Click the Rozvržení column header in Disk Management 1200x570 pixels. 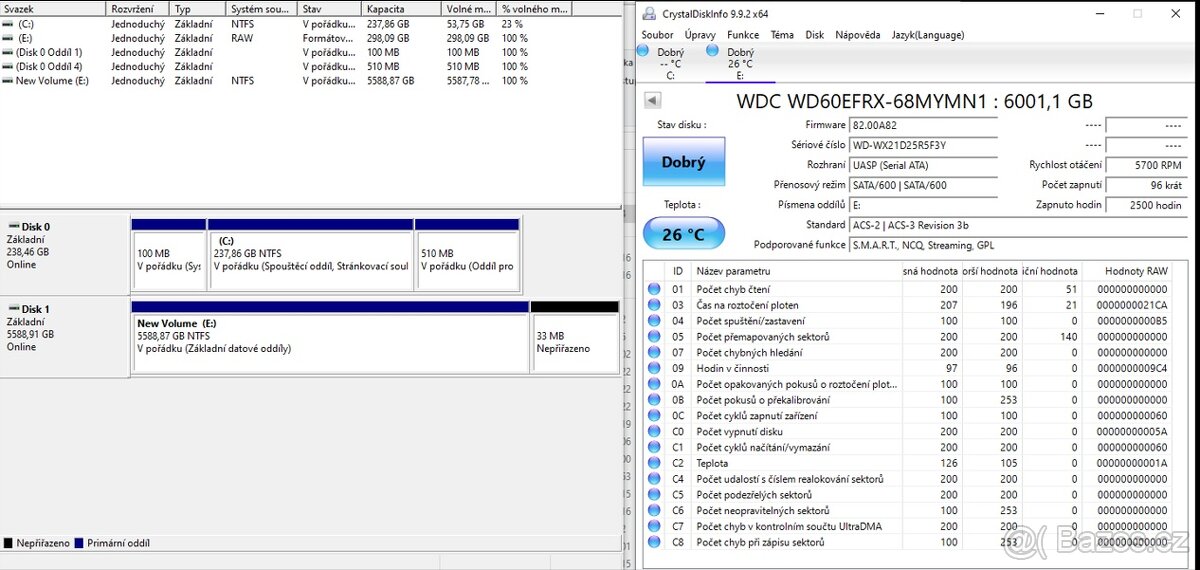click(x=140, y=8)
